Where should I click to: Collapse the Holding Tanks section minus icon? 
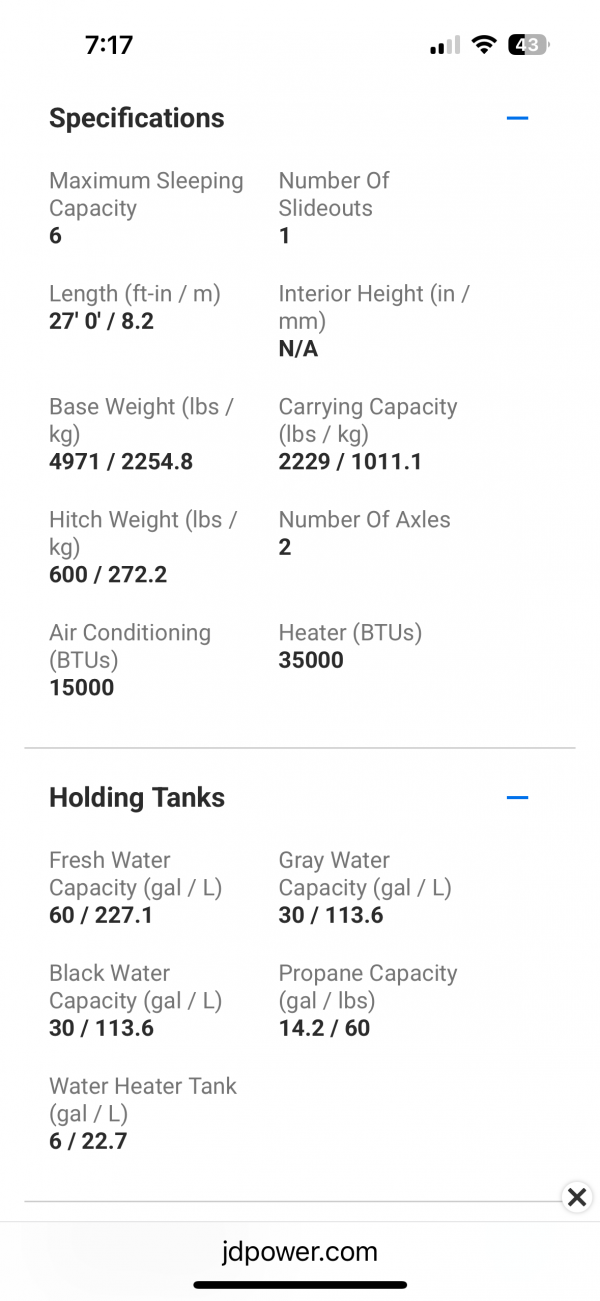tap(517, 798)
